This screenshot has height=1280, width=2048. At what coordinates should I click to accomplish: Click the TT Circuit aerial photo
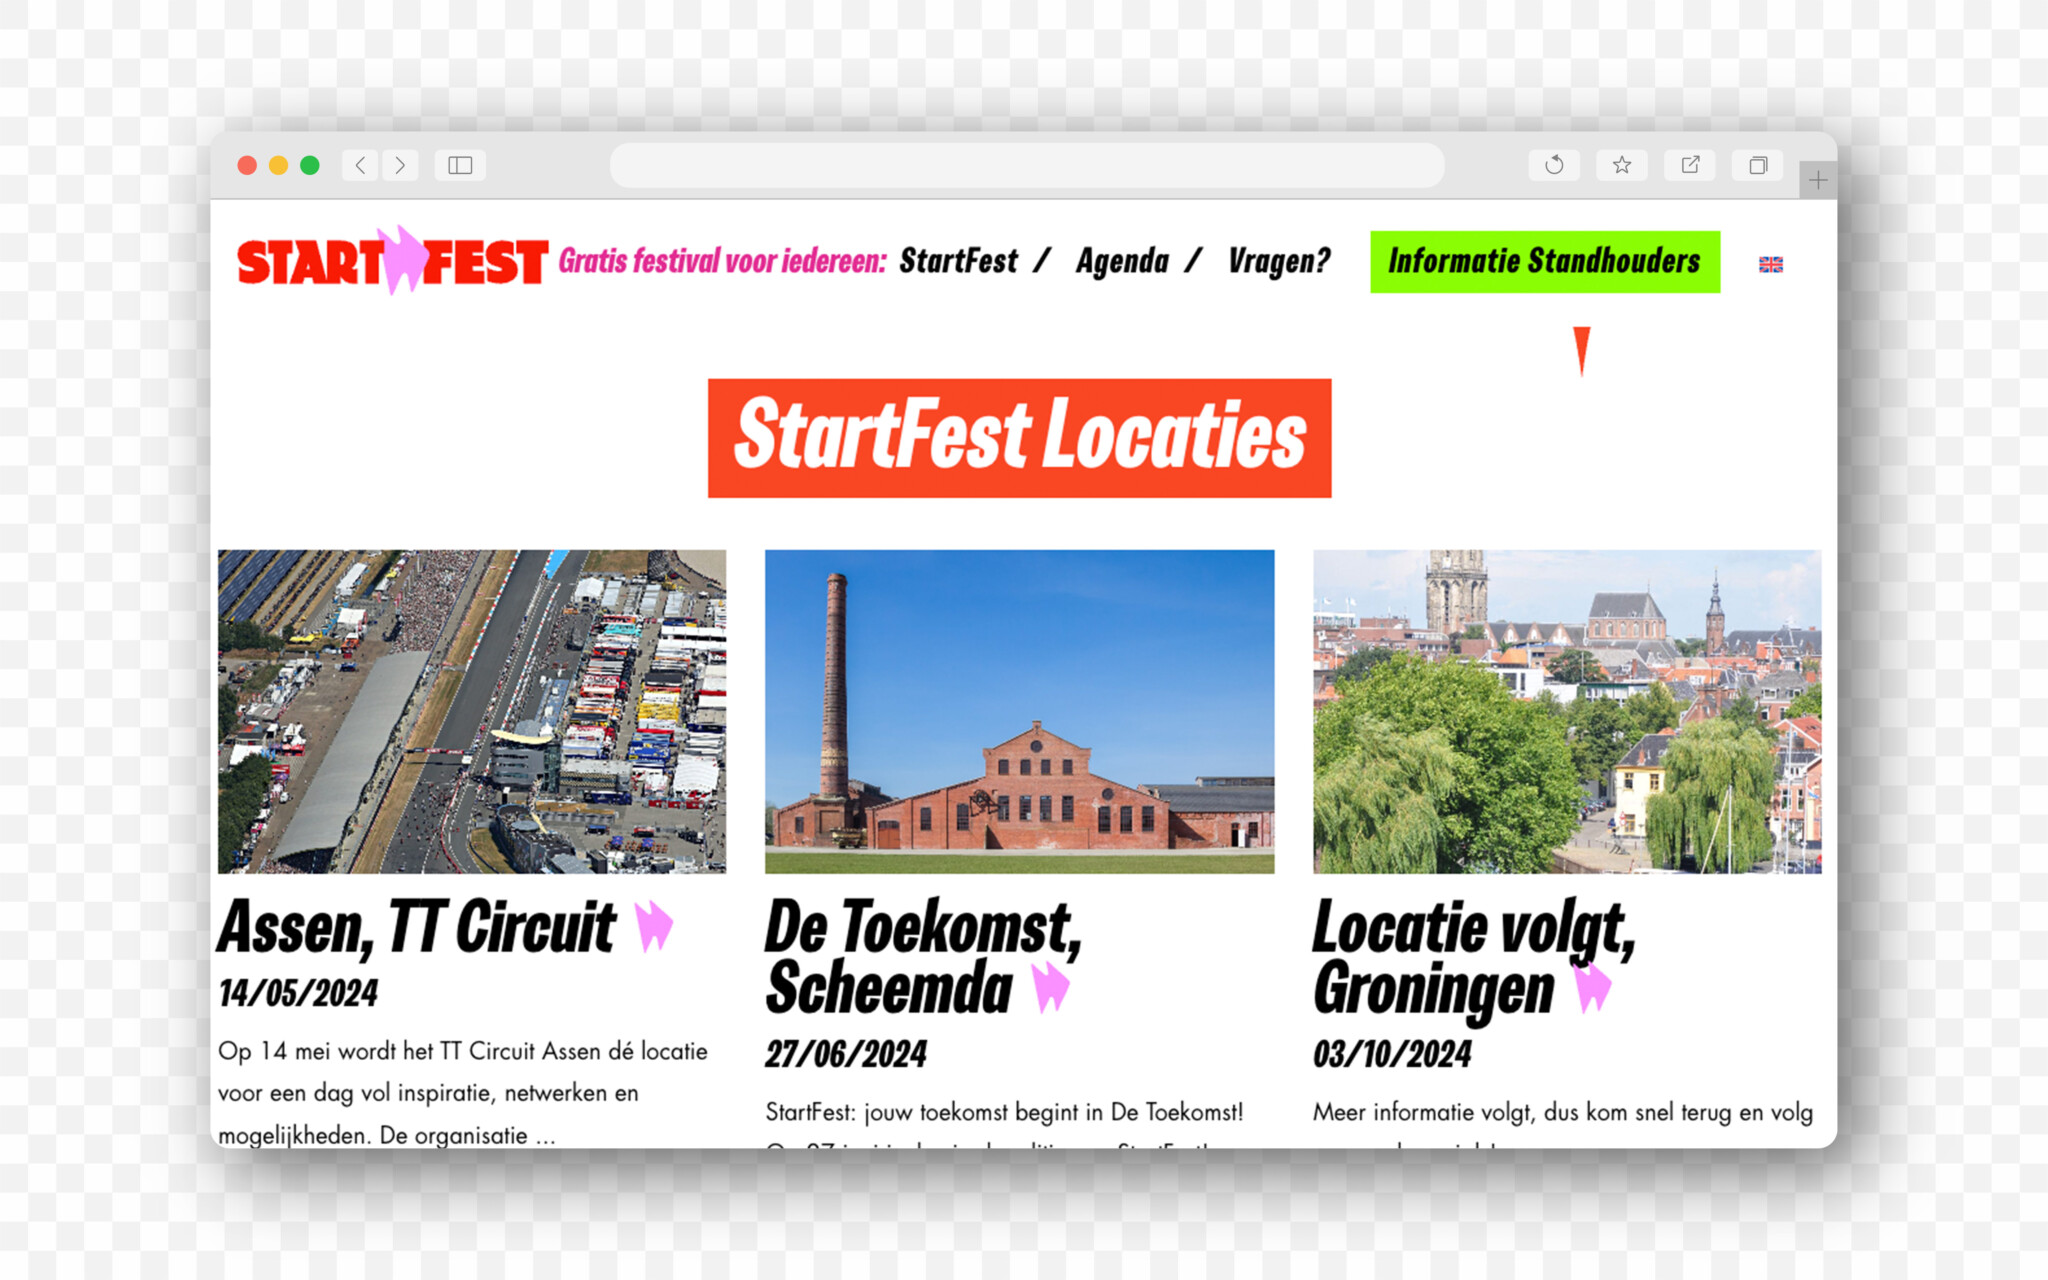pos(472,711)
